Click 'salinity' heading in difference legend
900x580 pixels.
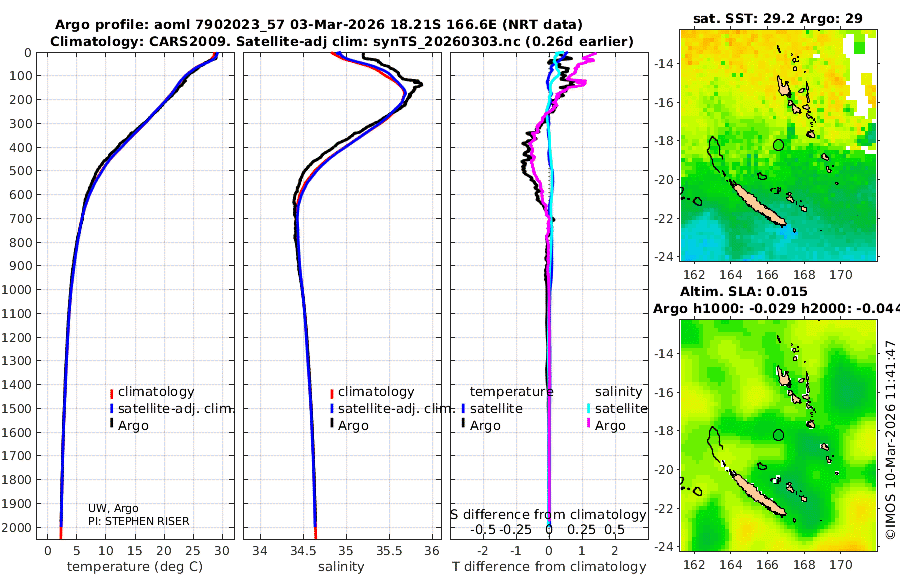pyautogui.click(x=618, y=392)
